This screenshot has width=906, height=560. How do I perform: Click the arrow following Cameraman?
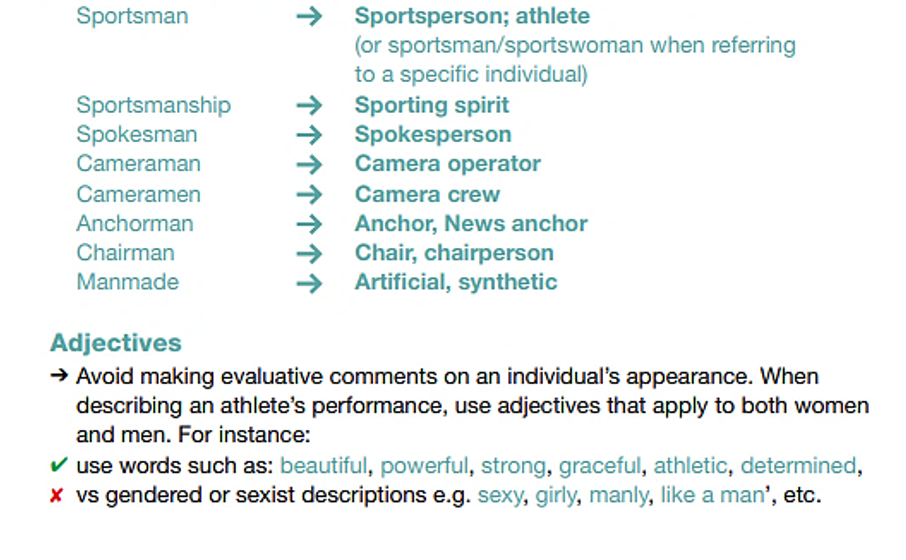(310, 164)
